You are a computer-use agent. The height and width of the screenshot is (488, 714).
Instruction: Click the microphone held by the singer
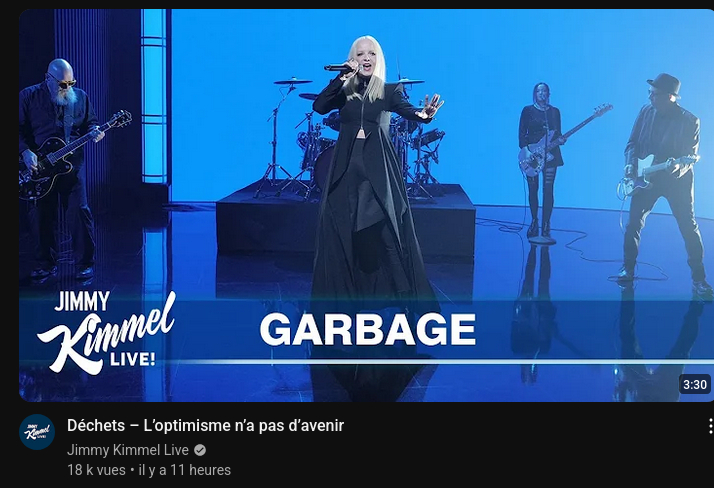click(x=340, y=68)
